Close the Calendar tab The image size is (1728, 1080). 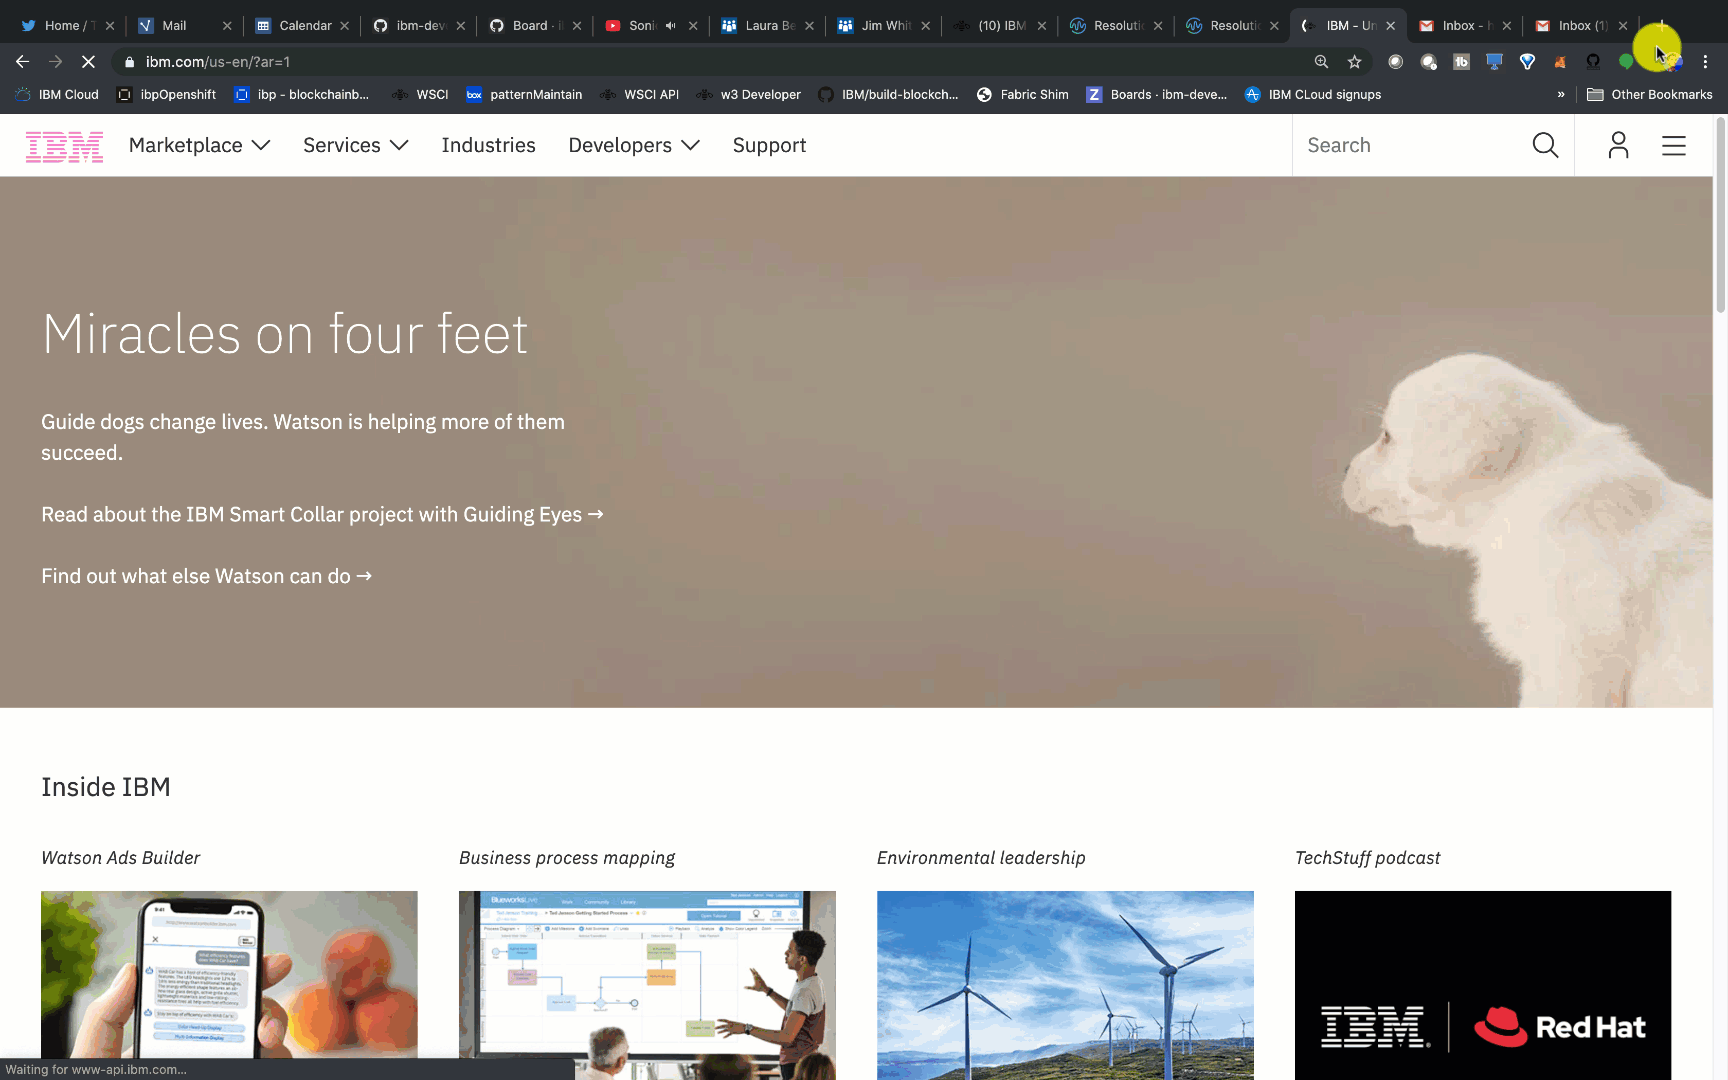click(344, 26)
